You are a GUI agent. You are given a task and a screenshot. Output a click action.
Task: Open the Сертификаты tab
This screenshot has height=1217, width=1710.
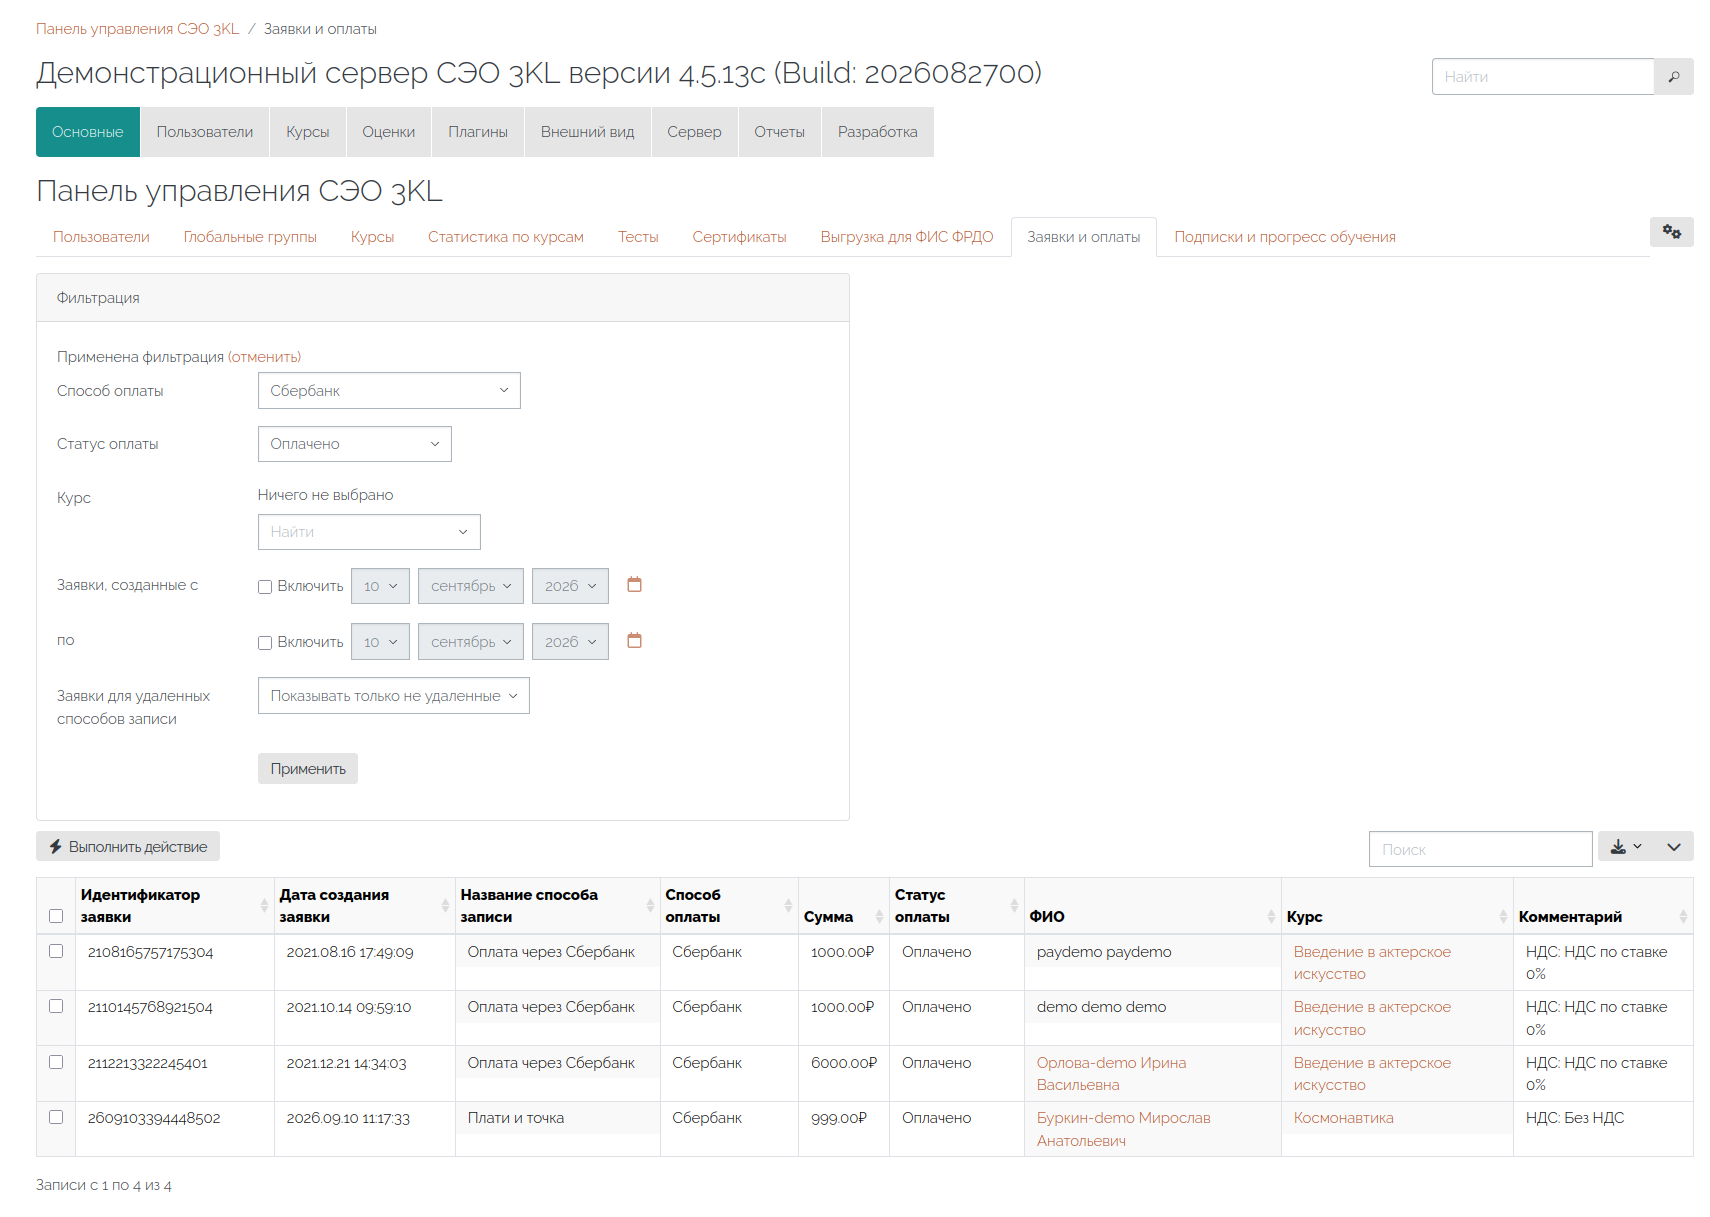[x=739, y=237]
